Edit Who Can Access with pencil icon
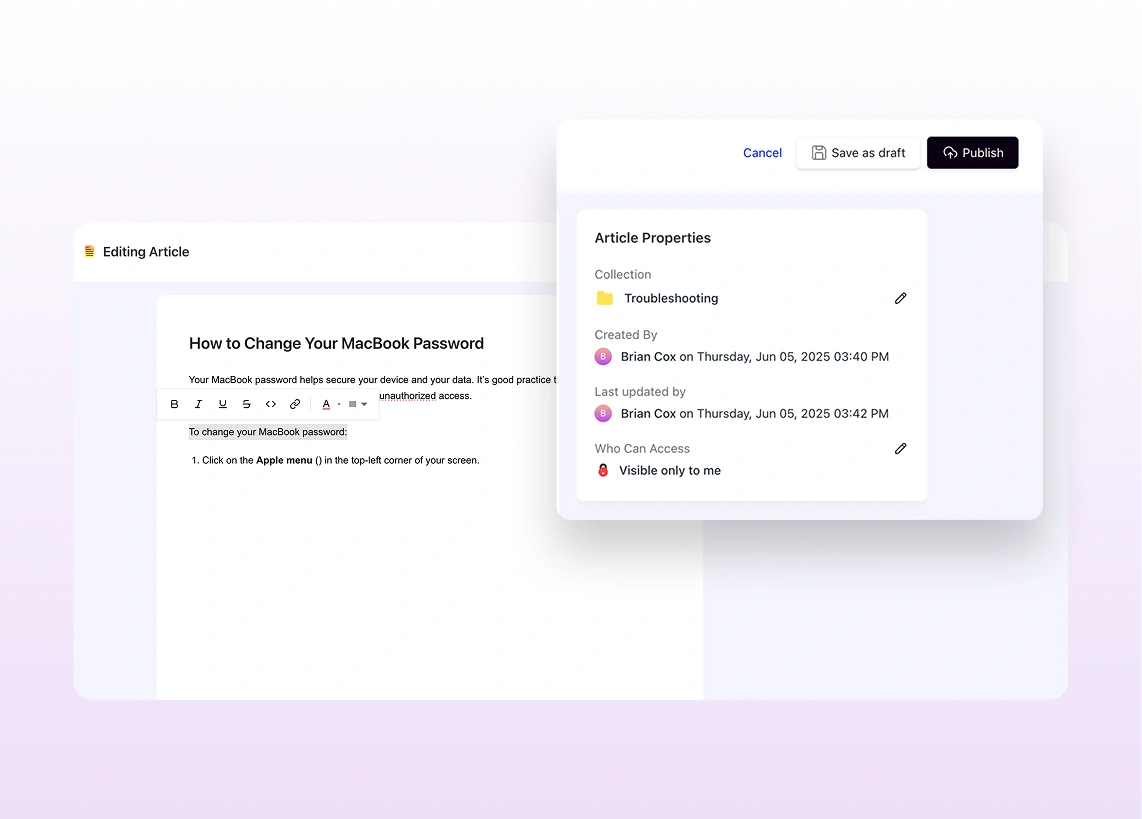 coord(900,449)
